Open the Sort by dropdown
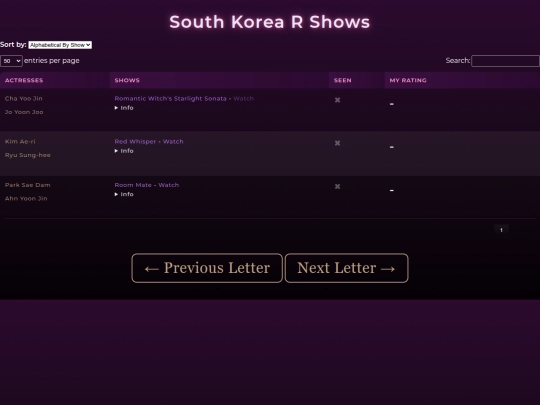The width and height of the screenshot is (540, 405). 60,45
